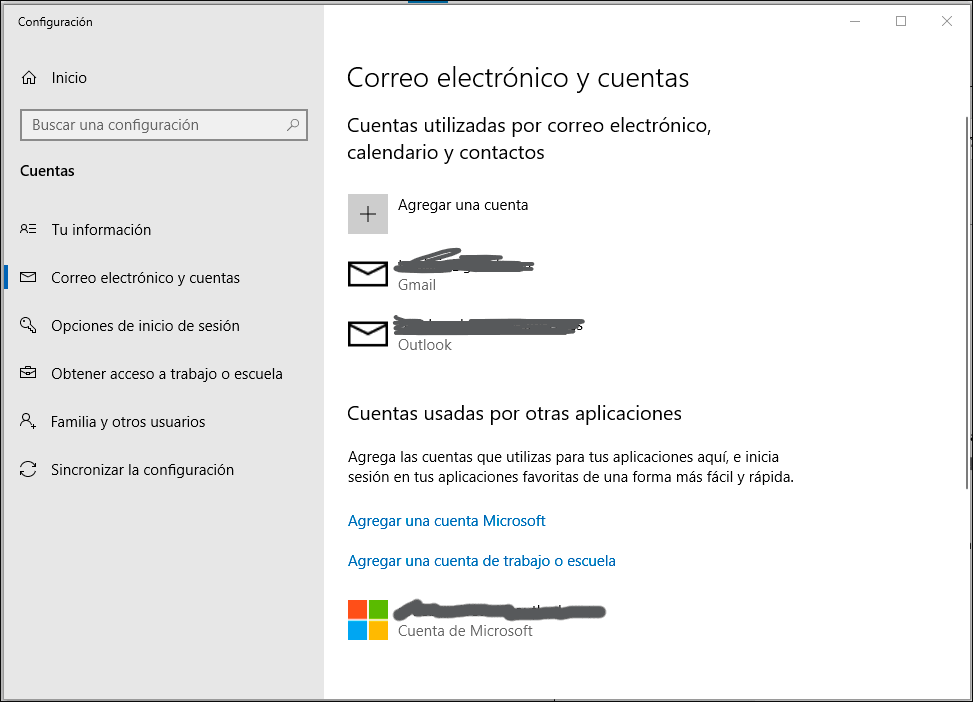Click the briefcase icon for work access
The image size is (973, 702).
pyautogui.click(x=29, y=374)
